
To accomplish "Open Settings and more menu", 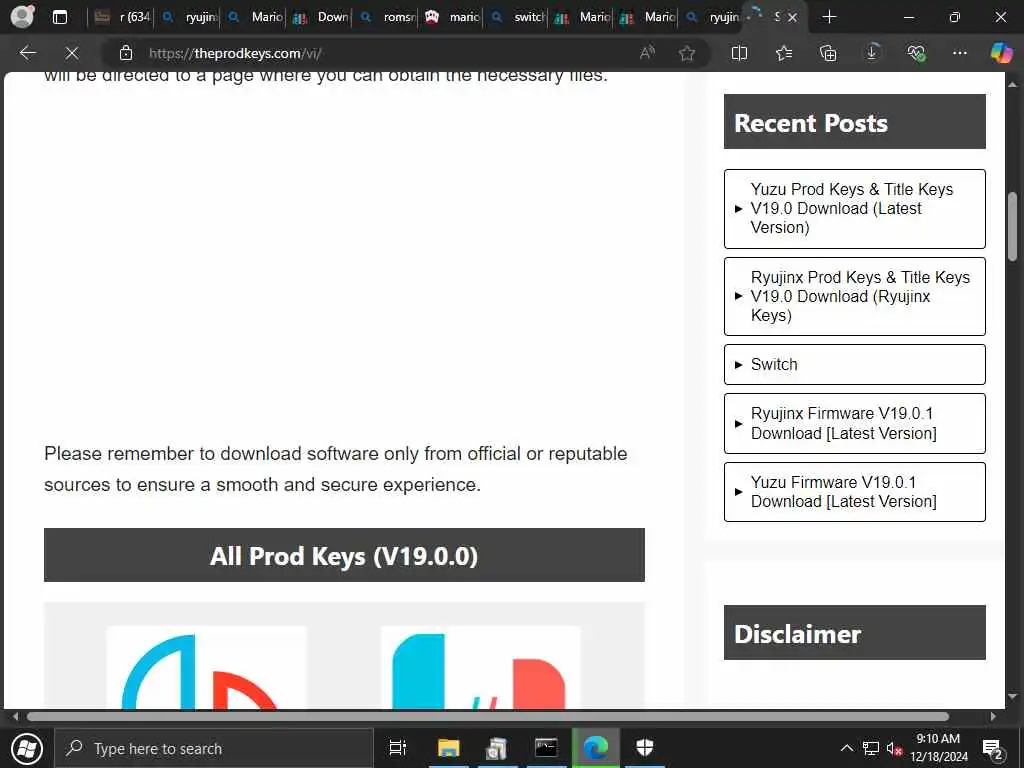I will 959,53.
